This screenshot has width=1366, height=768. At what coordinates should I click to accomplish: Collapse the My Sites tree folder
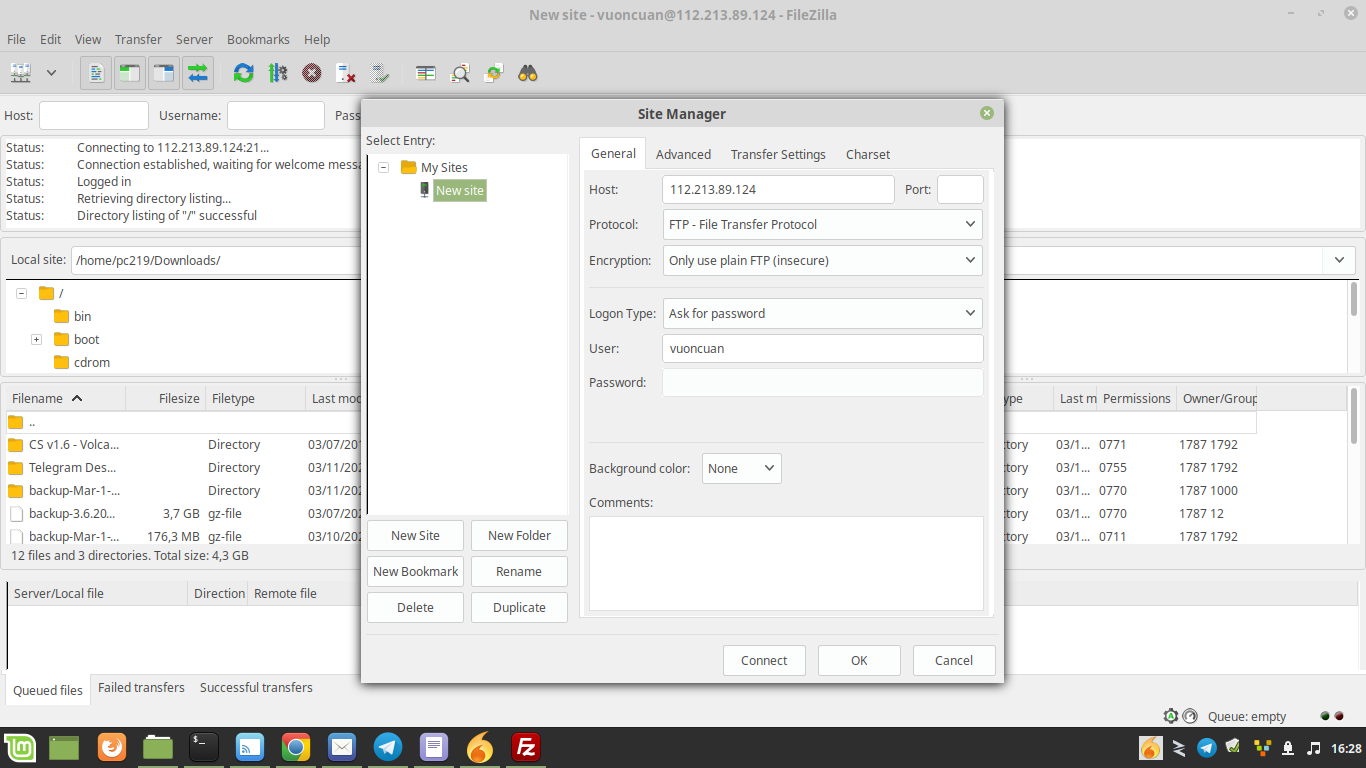pyautogui.click(x=383, y=168)
